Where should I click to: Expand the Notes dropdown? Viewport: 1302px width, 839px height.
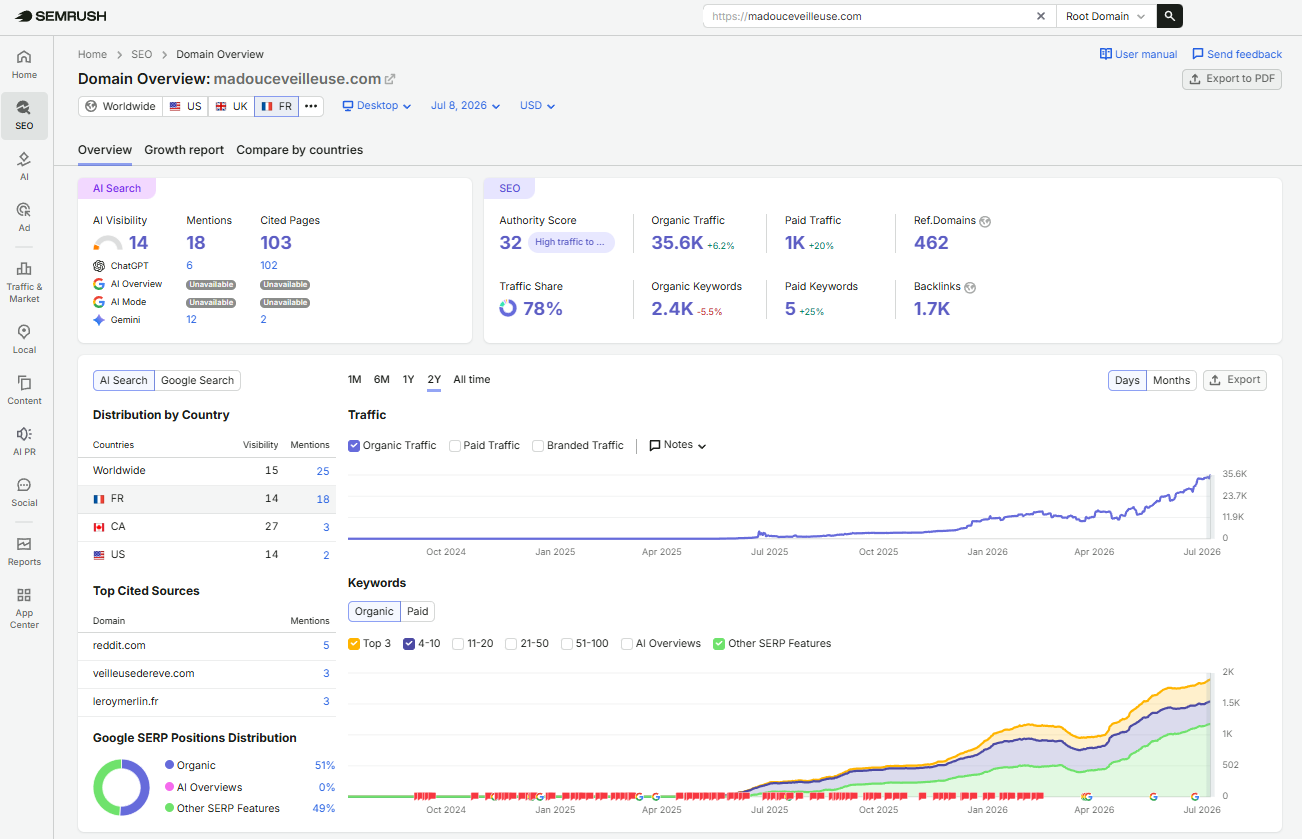[678, 445]
